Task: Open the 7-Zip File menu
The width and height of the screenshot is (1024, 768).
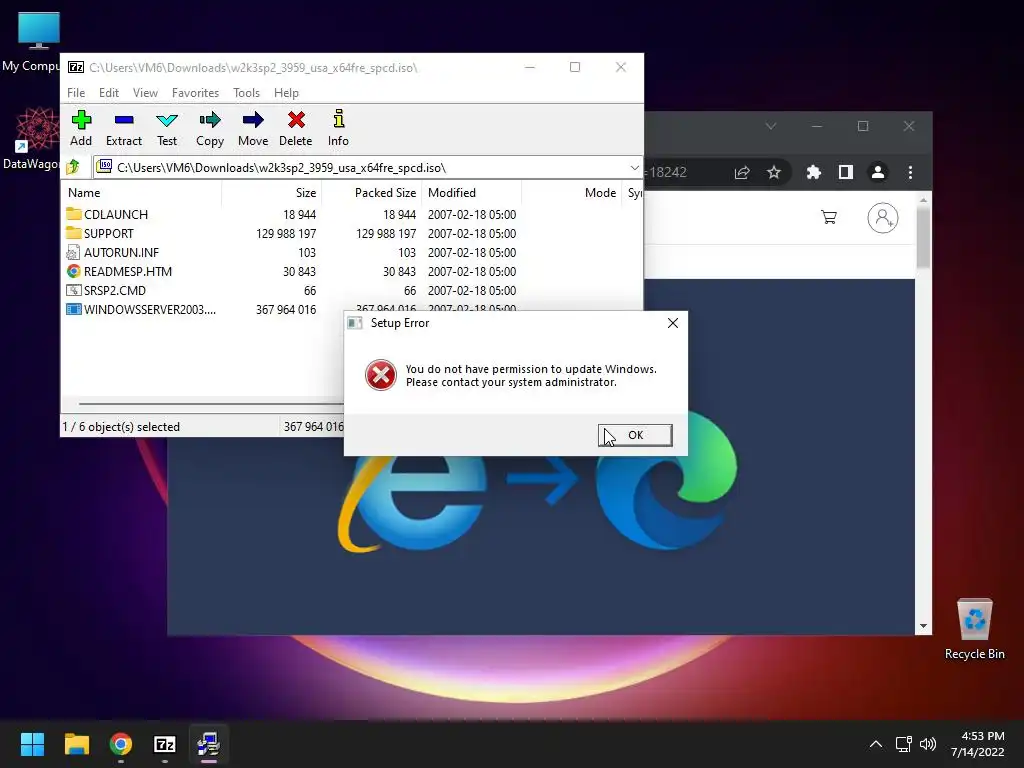Action: click(76, 93)
